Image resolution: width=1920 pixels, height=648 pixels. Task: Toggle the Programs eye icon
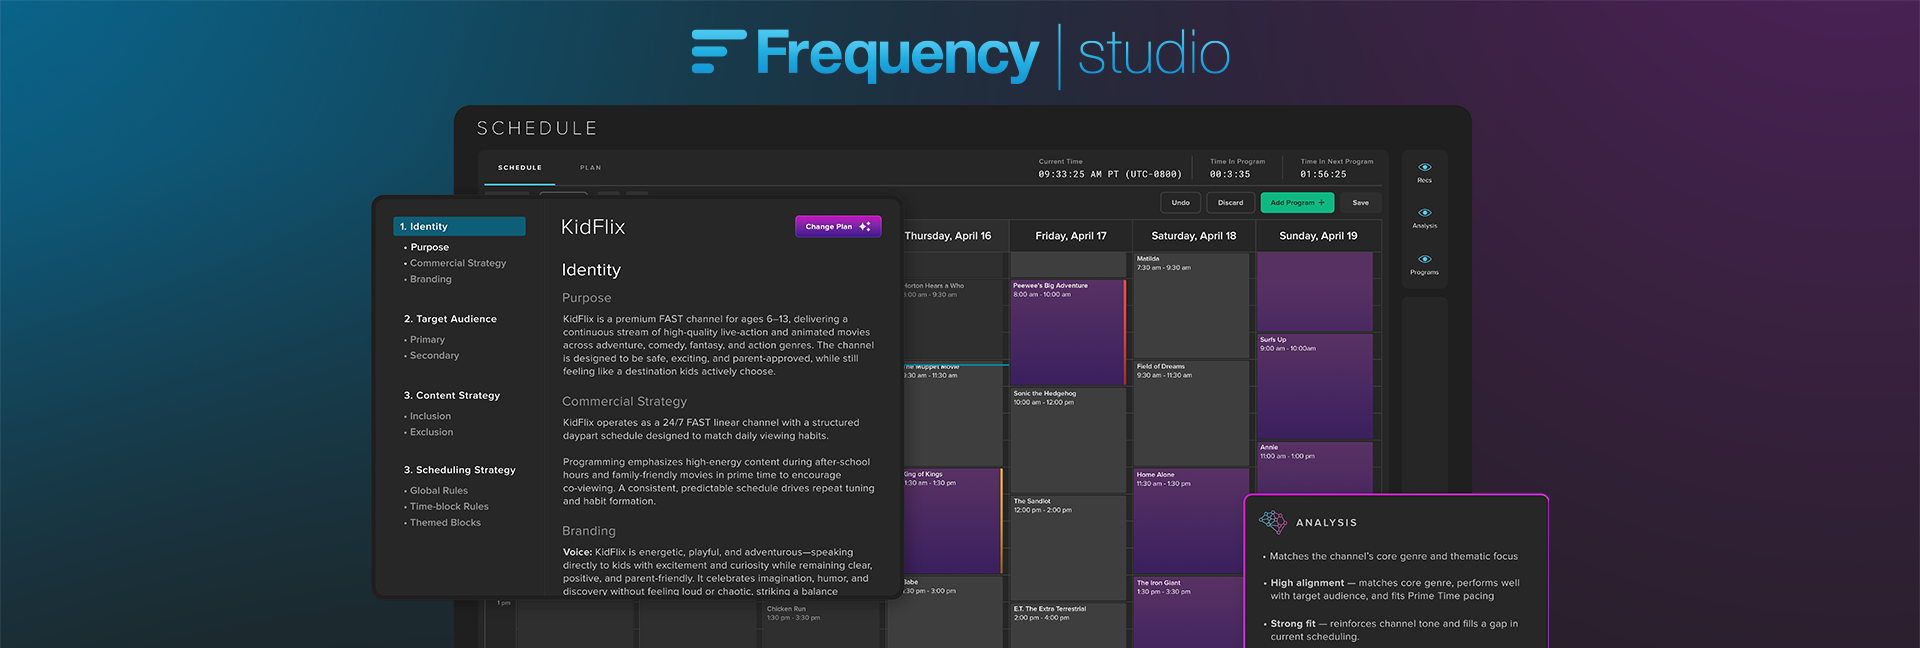(1424, 259)
